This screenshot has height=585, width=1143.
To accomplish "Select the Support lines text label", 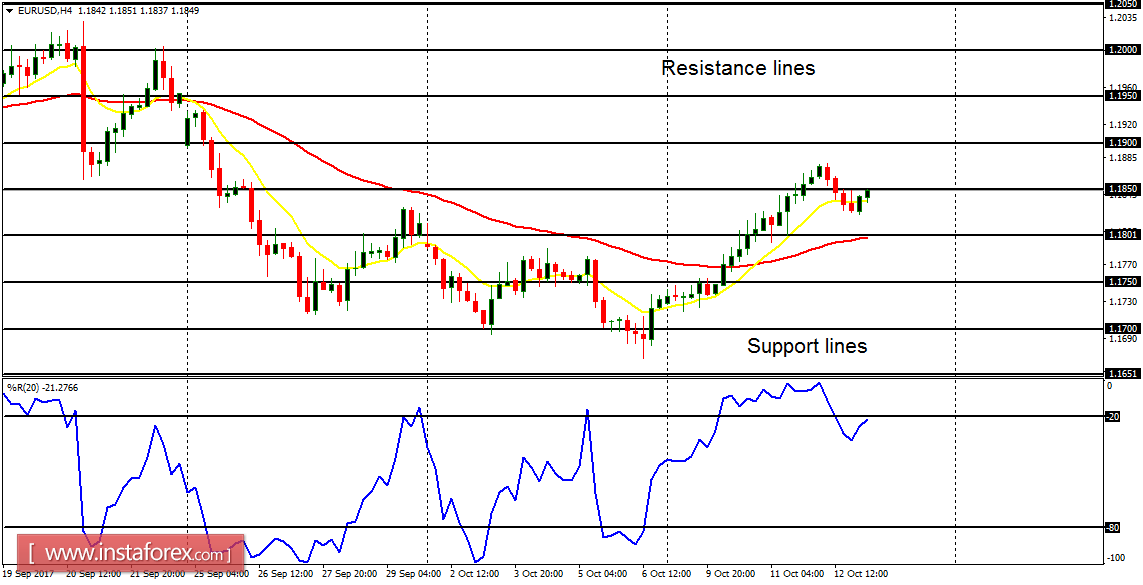I will click(x=806, y=347).
